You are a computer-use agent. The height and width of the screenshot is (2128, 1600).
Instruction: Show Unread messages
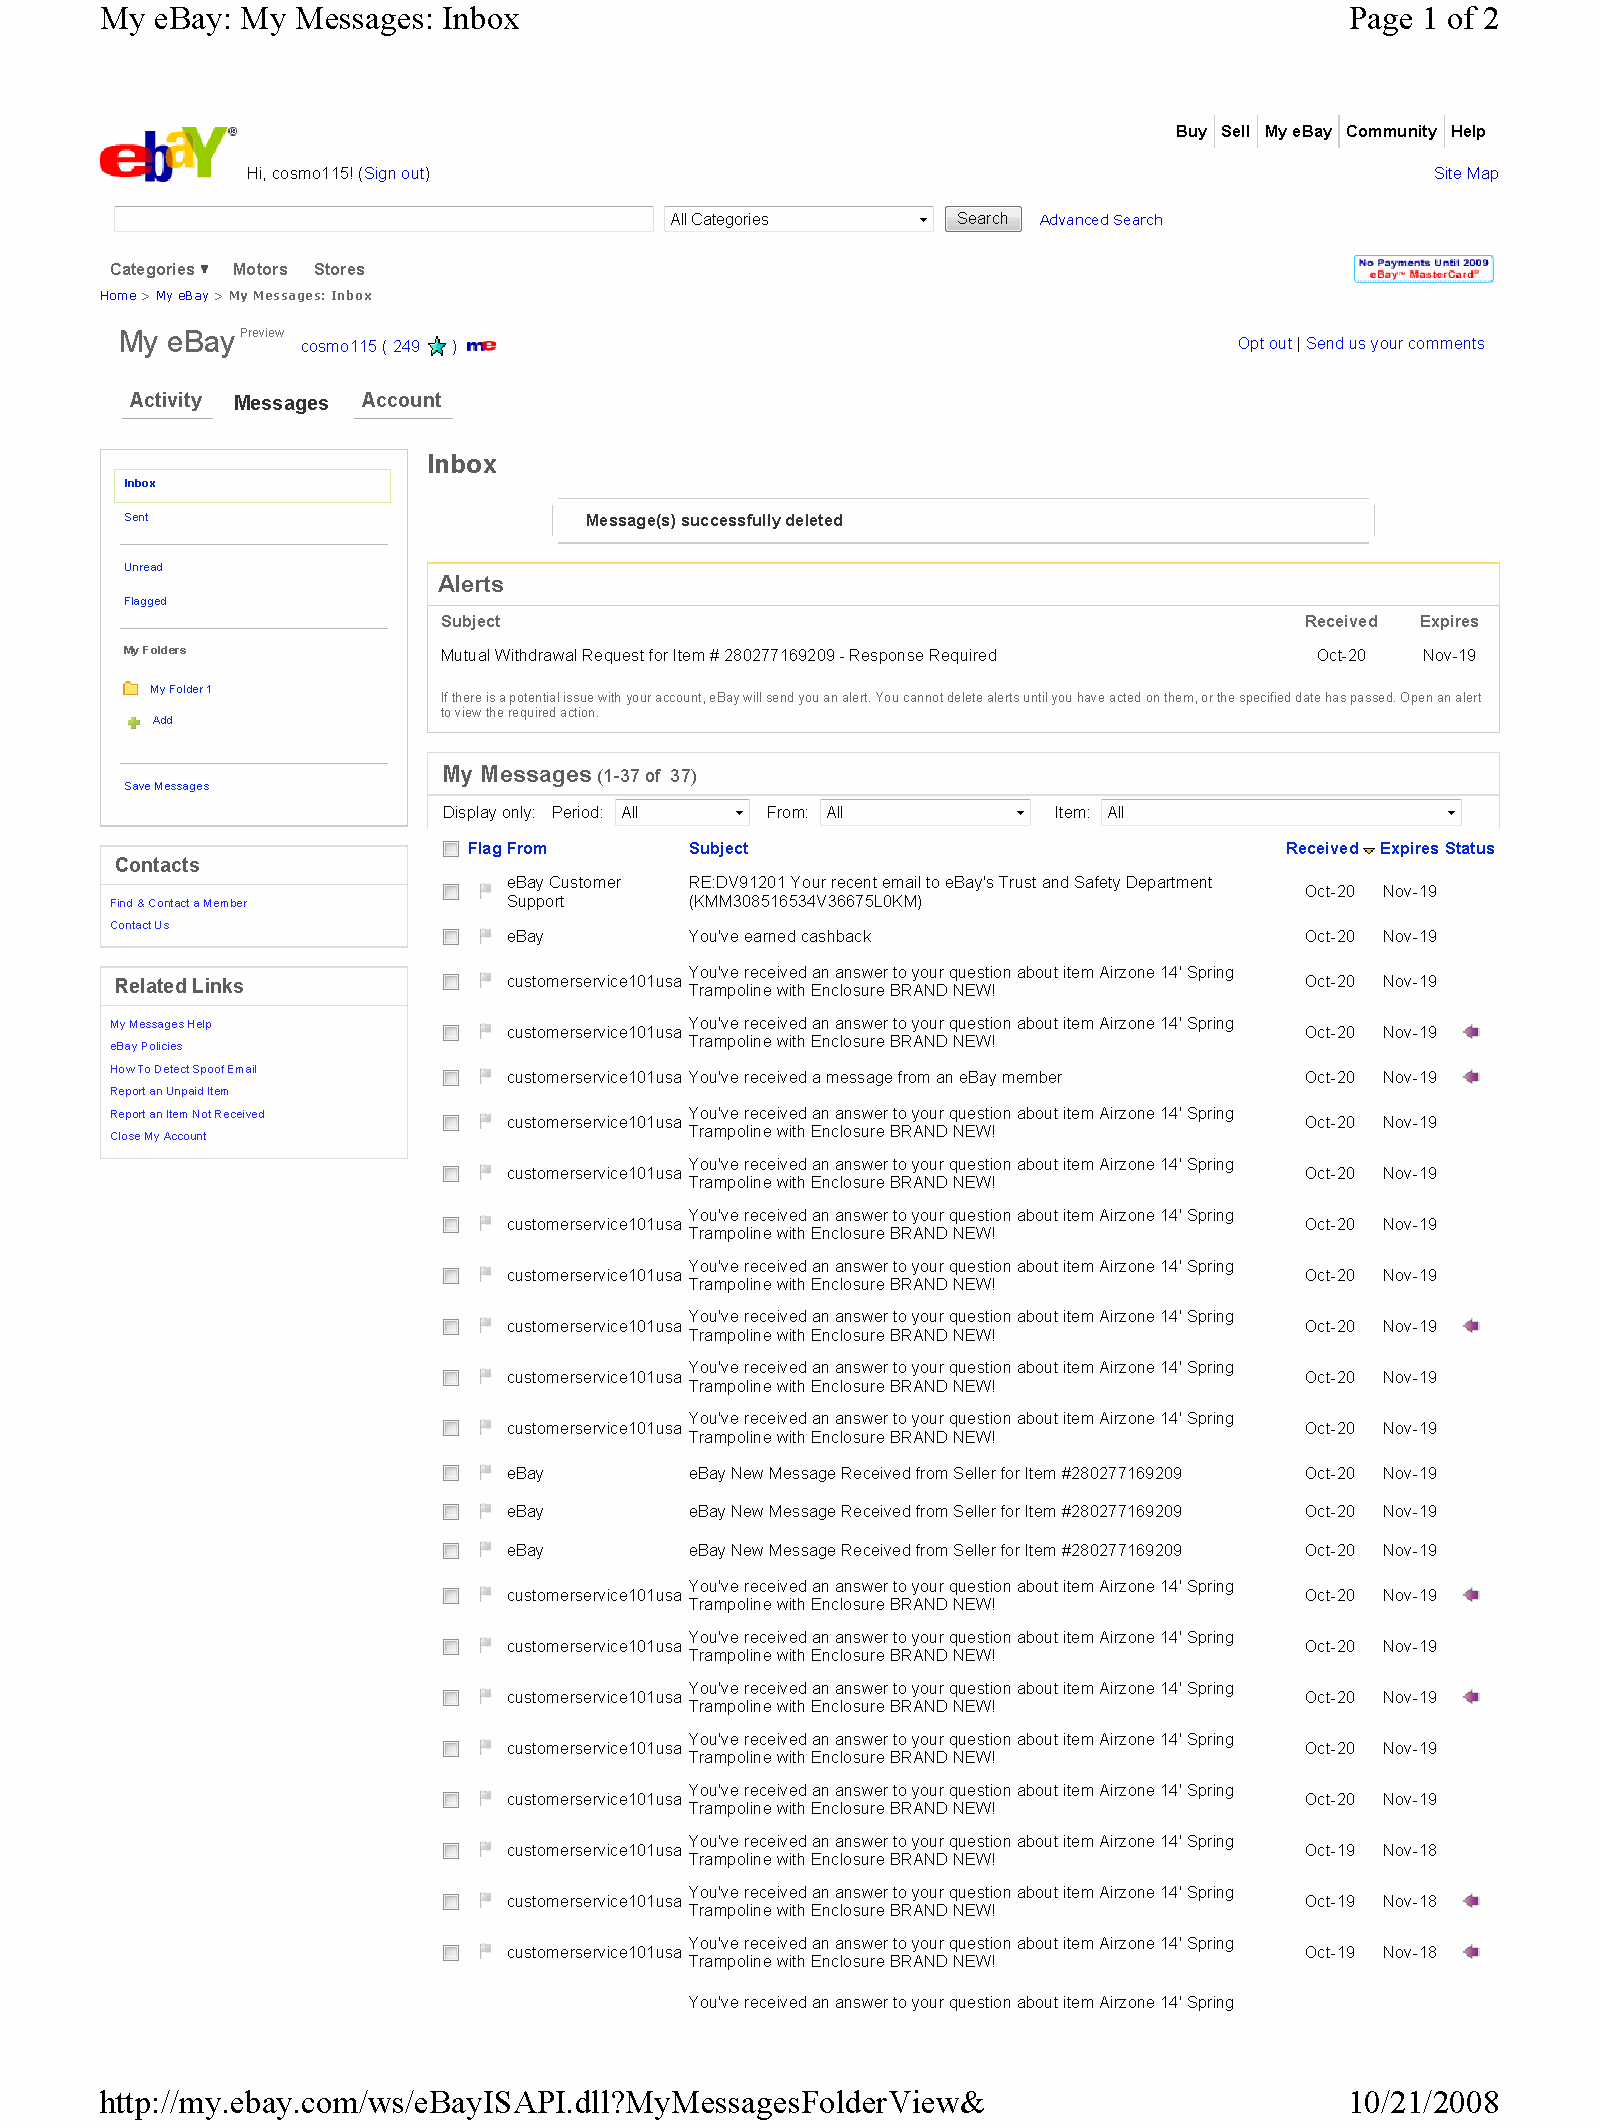point(143,568)
